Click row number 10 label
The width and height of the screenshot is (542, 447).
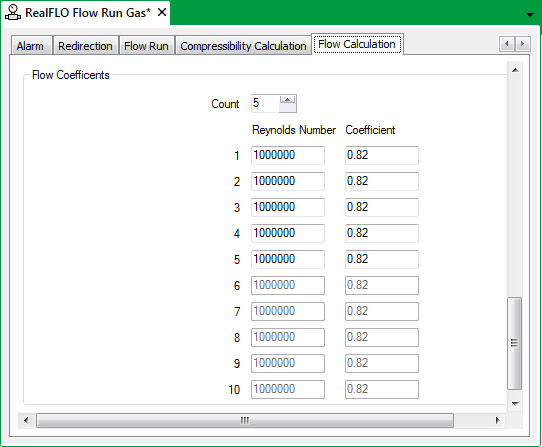(x=234, y=390)
